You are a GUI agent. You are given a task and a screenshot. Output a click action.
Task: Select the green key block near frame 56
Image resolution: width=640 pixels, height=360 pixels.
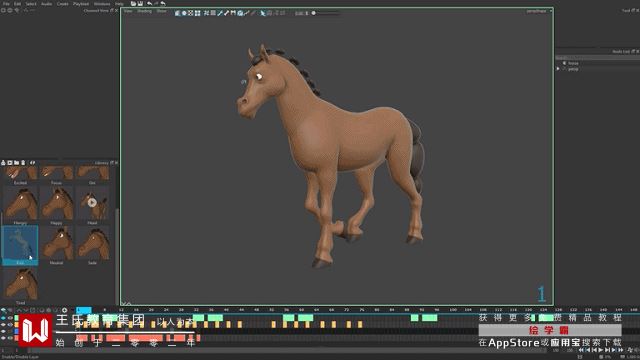289,318
